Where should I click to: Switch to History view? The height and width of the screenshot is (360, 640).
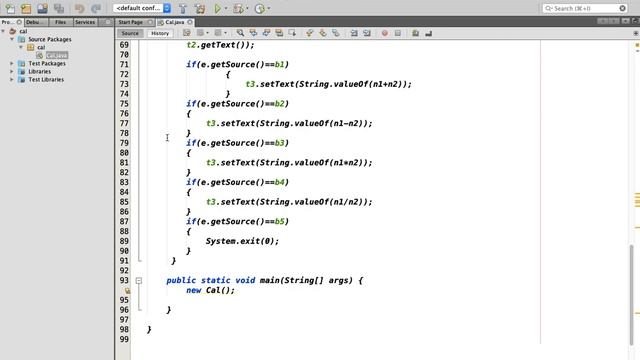[160, 33]
